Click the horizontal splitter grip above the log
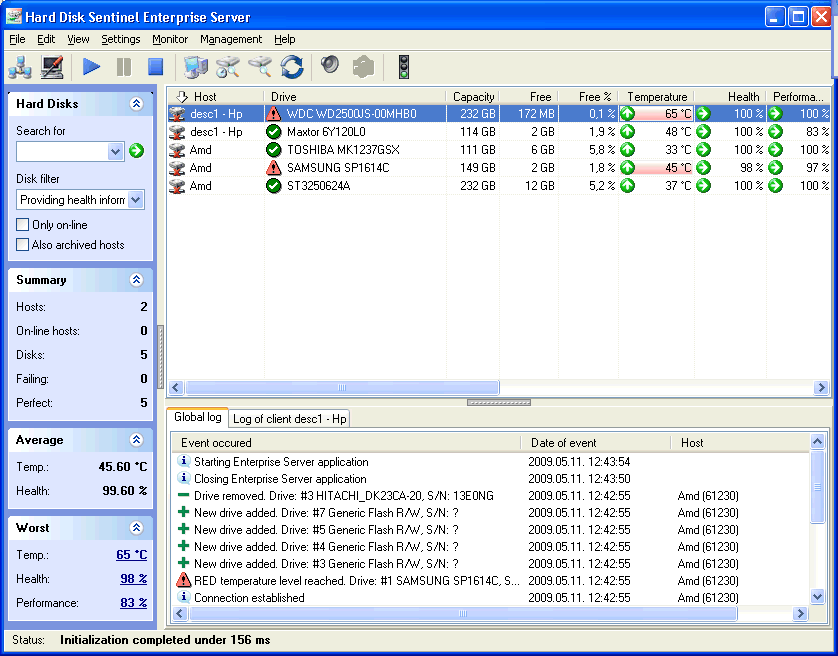 [499, 403]
